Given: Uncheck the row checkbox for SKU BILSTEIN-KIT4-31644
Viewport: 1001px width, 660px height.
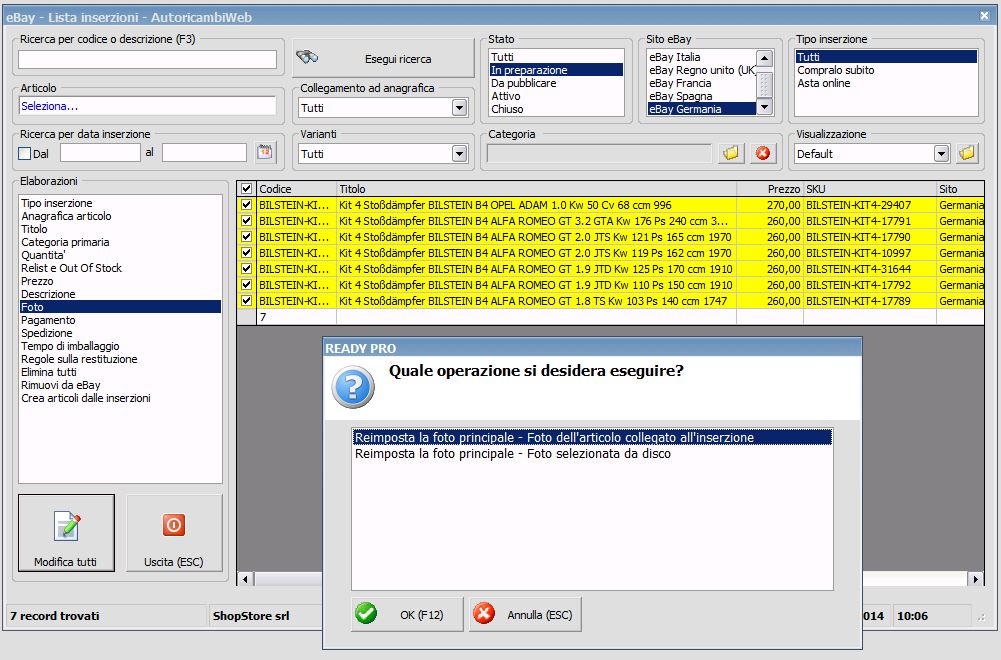Looking at the screenshot, I should coord(246,269).
